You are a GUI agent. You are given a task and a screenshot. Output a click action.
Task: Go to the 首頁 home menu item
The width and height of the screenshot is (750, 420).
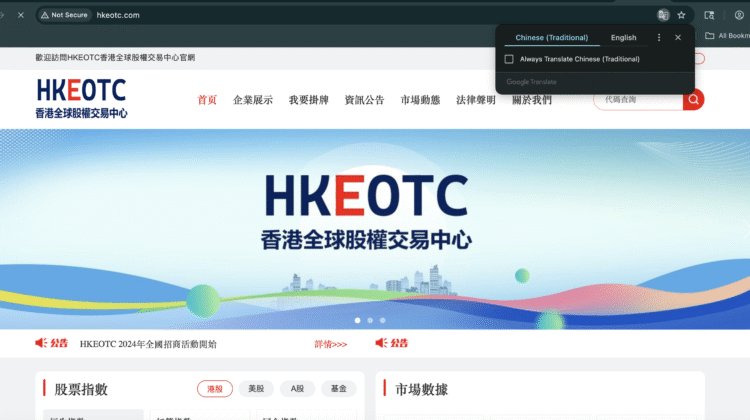click(x=207, y=100)
